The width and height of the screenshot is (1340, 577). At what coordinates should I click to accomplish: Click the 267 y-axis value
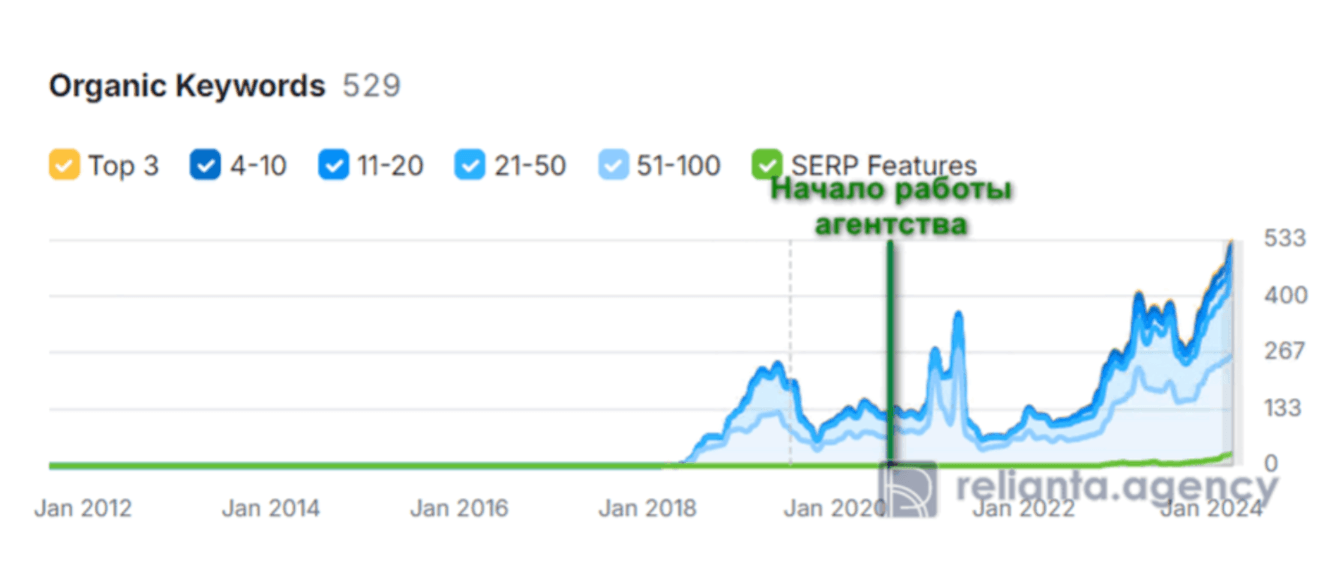1285,351
